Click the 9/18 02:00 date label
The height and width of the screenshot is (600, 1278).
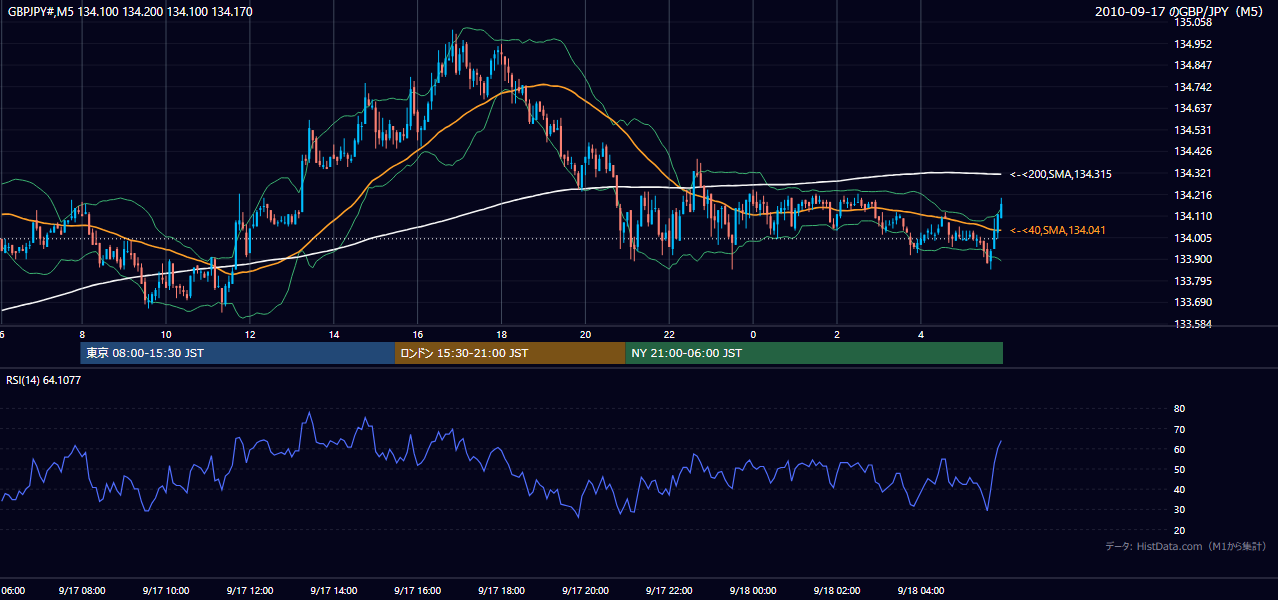coord(837,590)
